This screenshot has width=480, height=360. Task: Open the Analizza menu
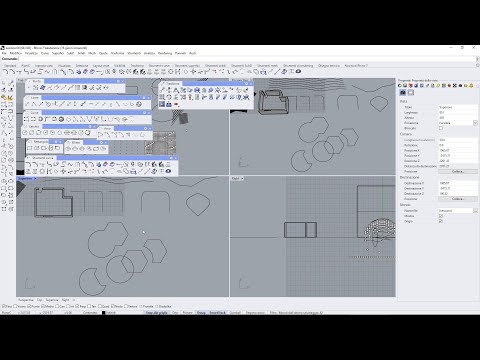point(149,53)
